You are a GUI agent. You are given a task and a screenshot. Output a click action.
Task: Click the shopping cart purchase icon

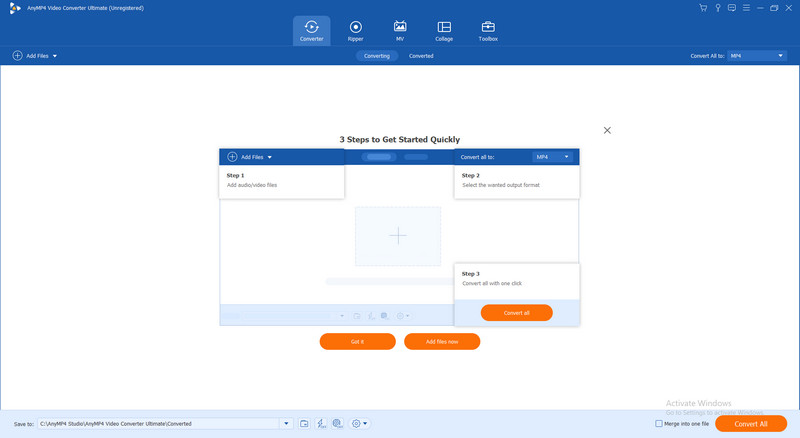[703, 7]
